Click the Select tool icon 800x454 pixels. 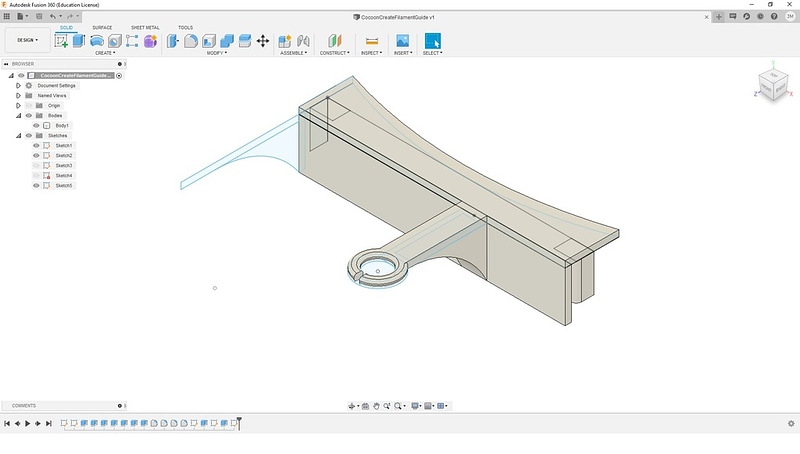coord(432,41)
